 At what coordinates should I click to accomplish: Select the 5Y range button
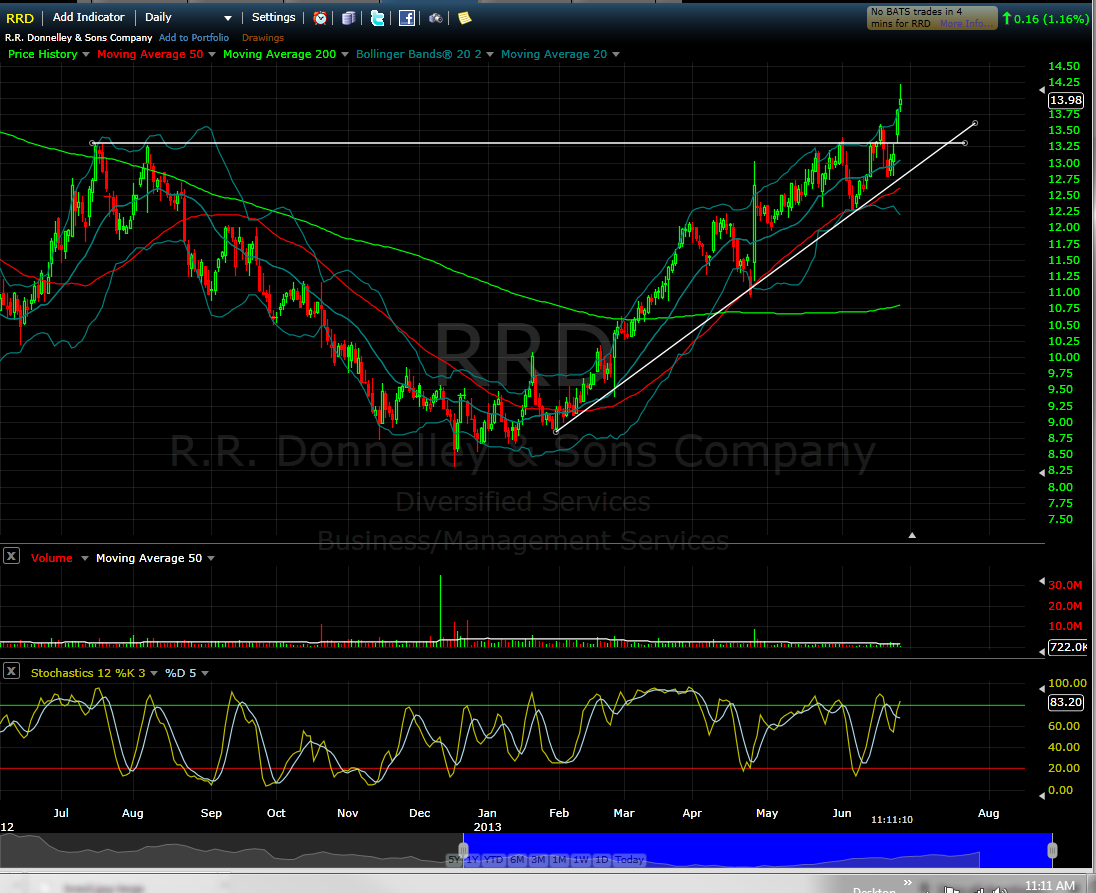pyautogui.click(x=454, y=859)
